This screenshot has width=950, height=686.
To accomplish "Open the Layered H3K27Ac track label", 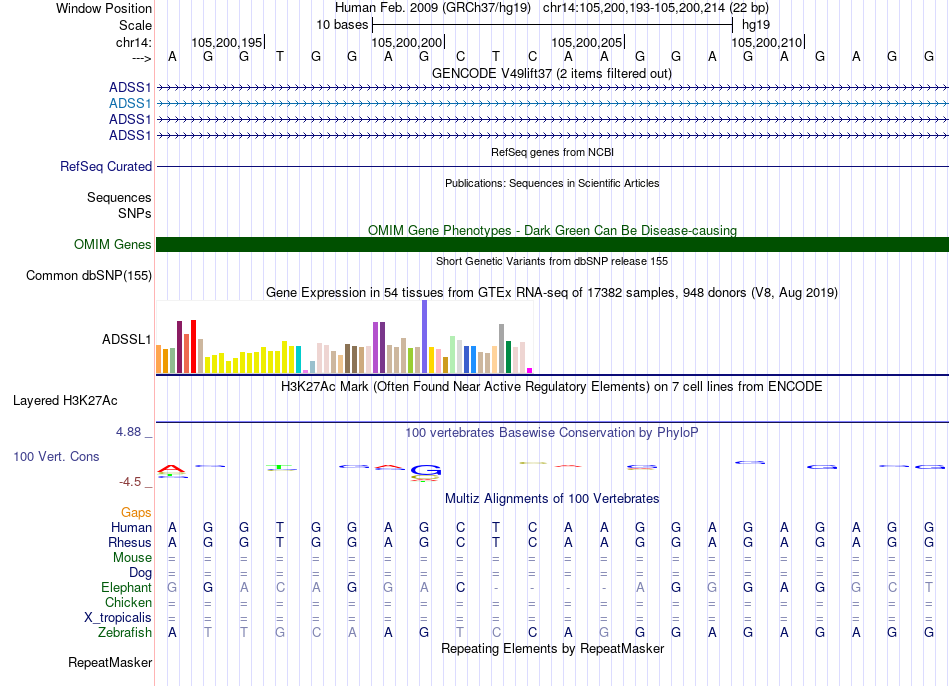I will pos(65,401).
